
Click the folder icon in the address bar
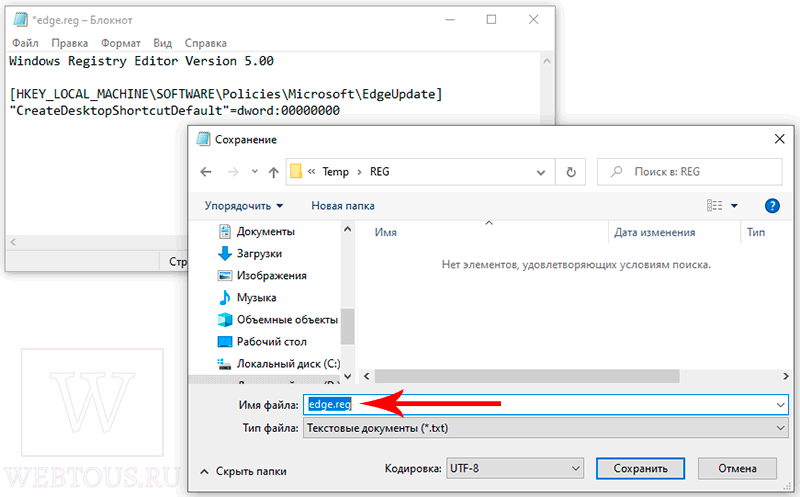coord(296,171)
